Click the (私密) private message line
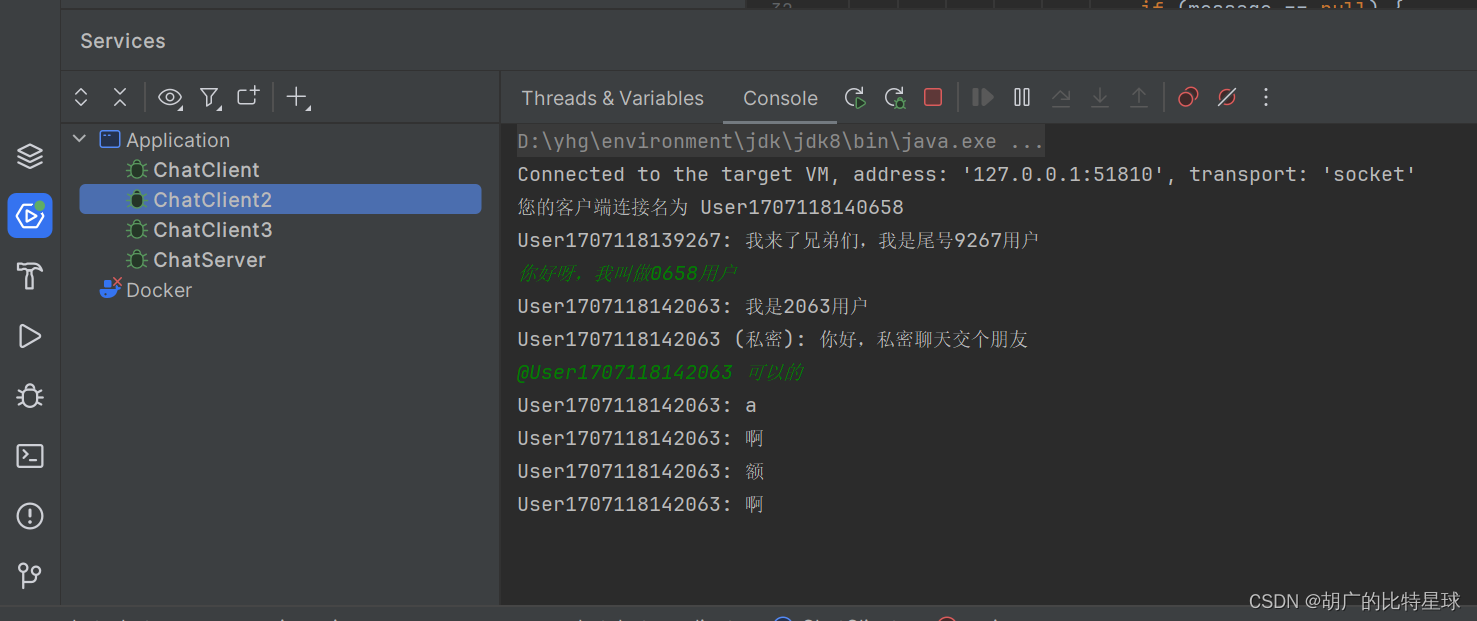Screen dimensions: 1477x621 (x=772, y=339)
